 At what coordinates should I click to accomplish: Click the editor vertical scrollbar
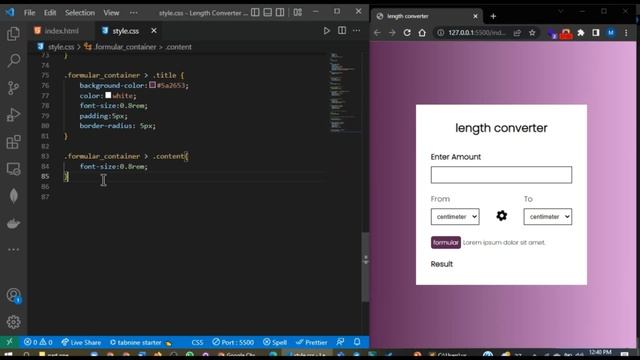point(366,267)
